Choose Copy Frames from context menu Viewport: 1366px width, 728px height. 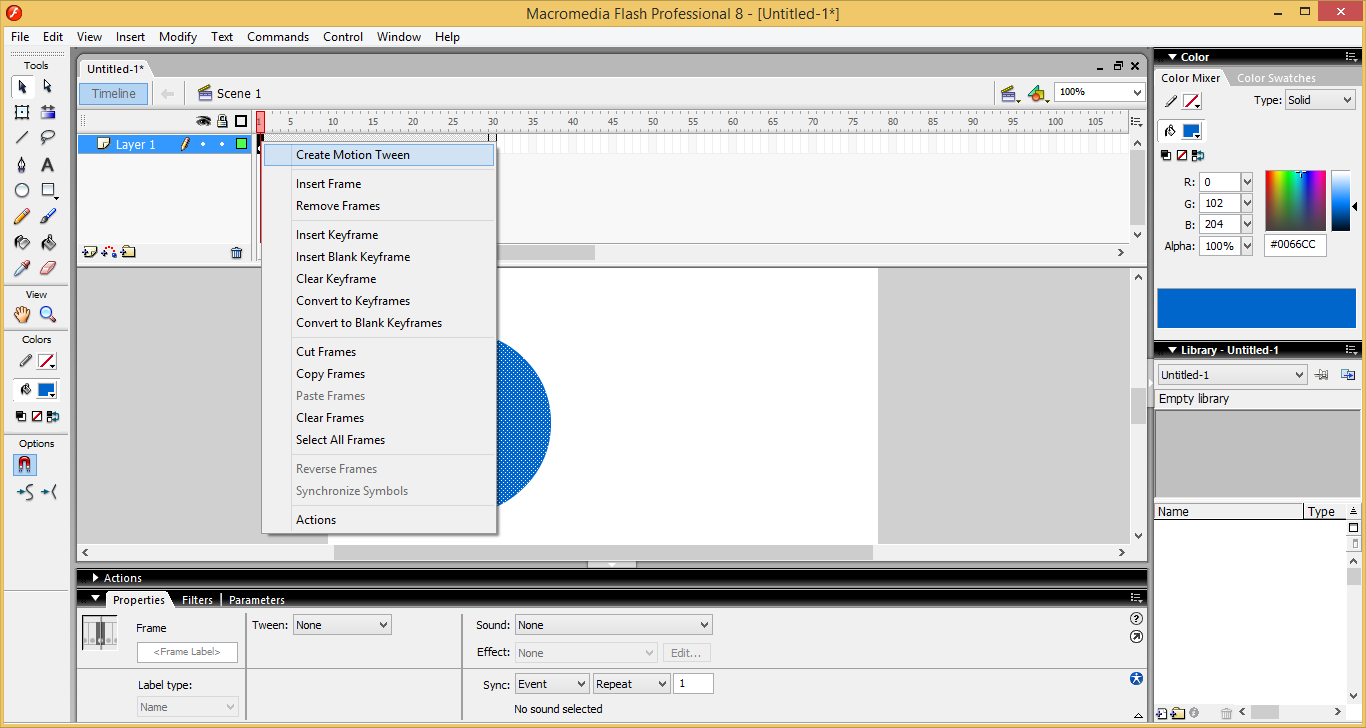coord(379,374)
